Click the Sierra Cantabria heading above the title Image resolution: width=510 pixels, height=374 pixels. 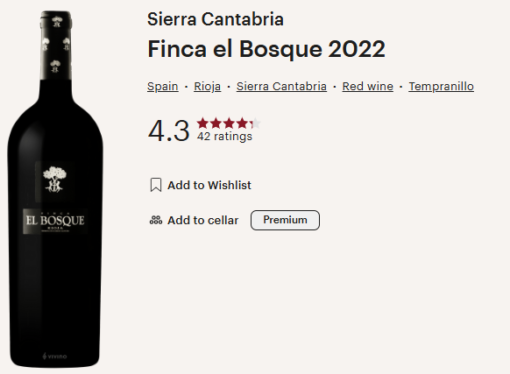tap(215, 19)
